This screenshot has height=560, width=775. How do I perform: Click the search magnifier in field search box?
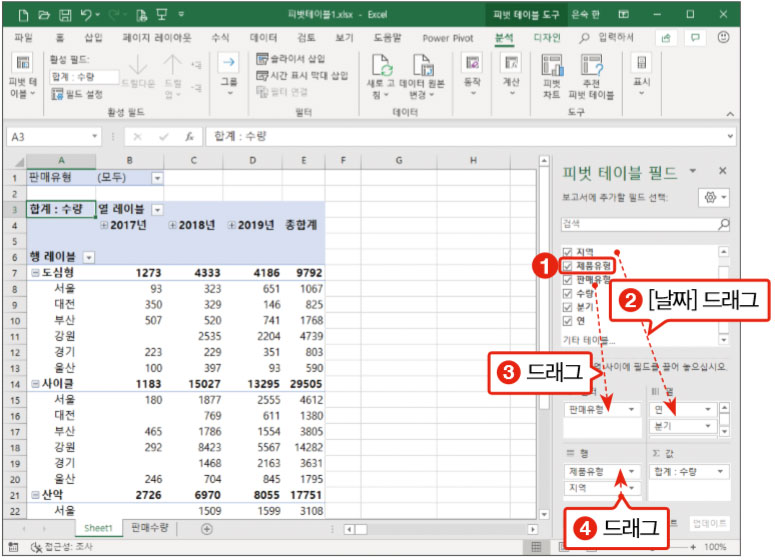[x=724, y=224]
